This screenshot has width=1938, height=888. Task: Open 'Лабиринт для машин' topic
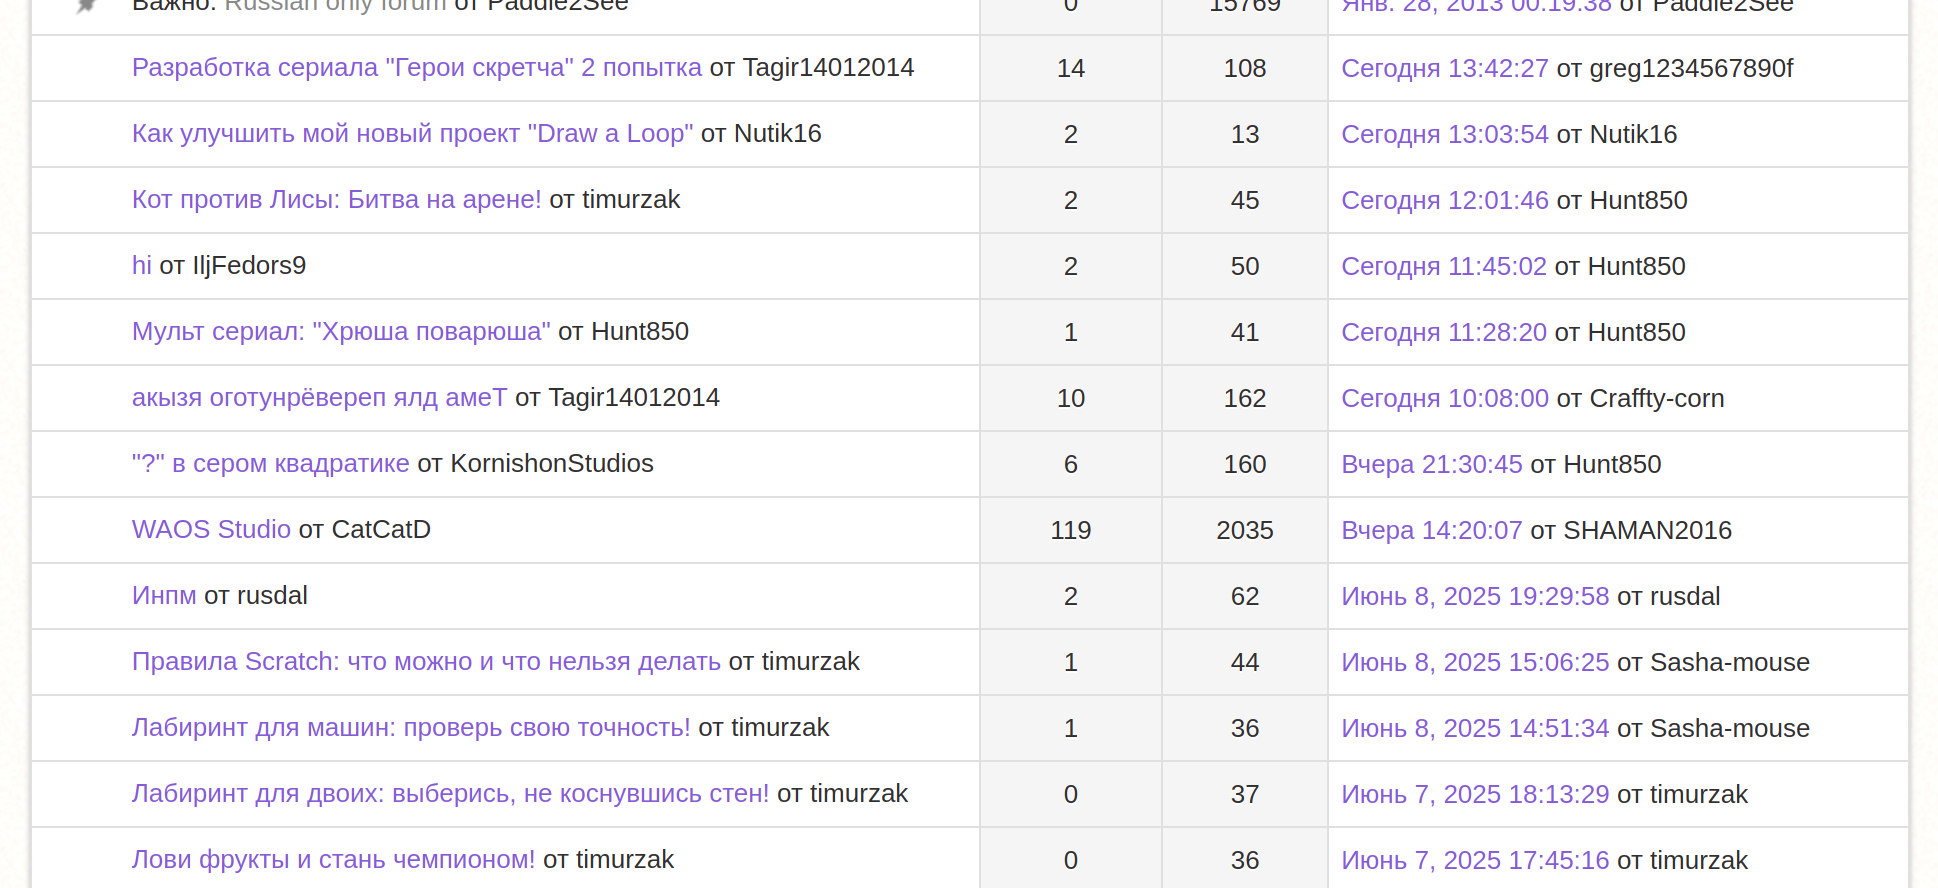click(x=410, y=728)
